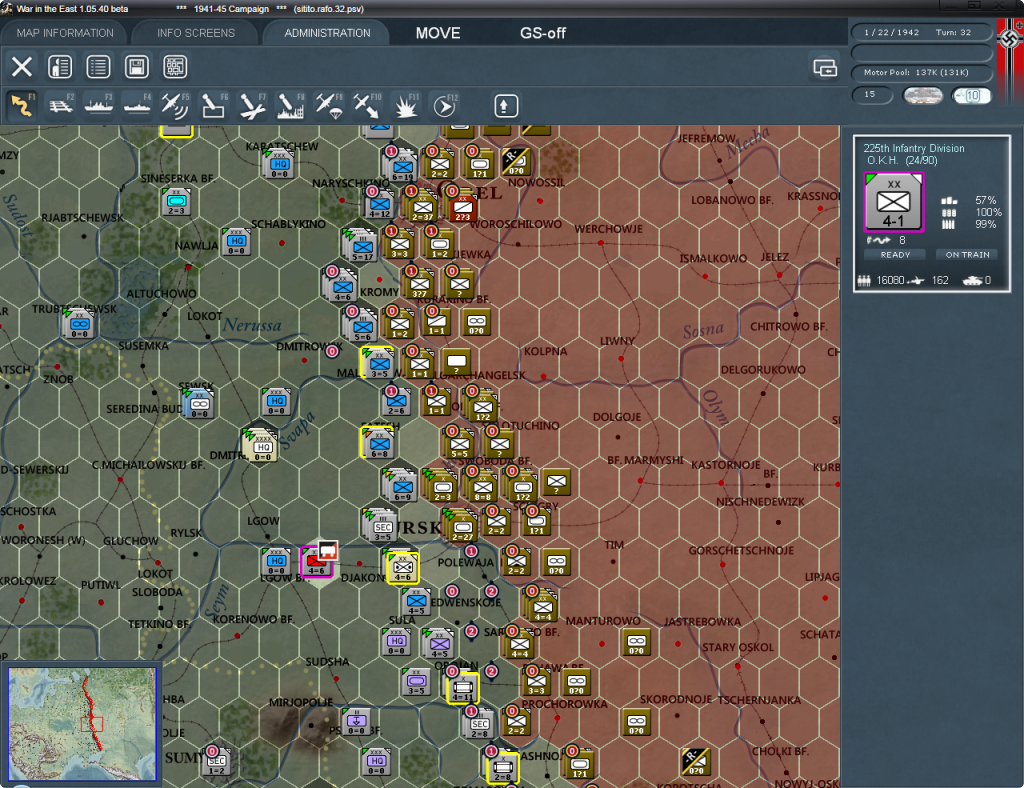Click the weather condition image pill
Viewport: 1024px width, 788px height.
pos(922,96)
